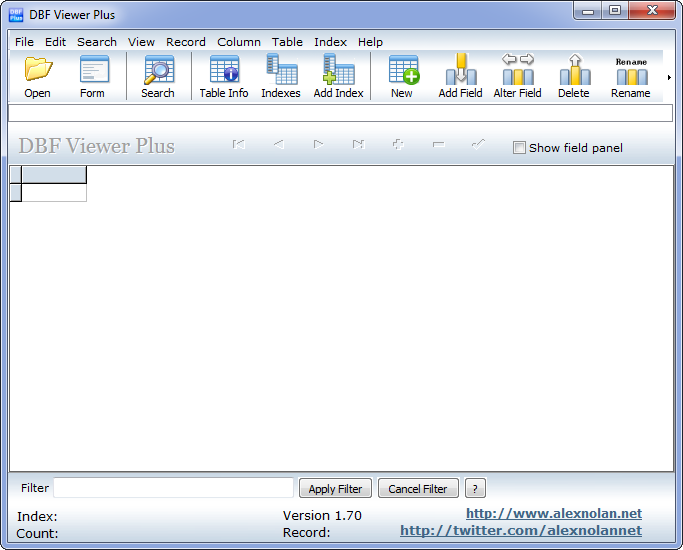Open the Column menu

pyautogui.click(x=239, y=42)
